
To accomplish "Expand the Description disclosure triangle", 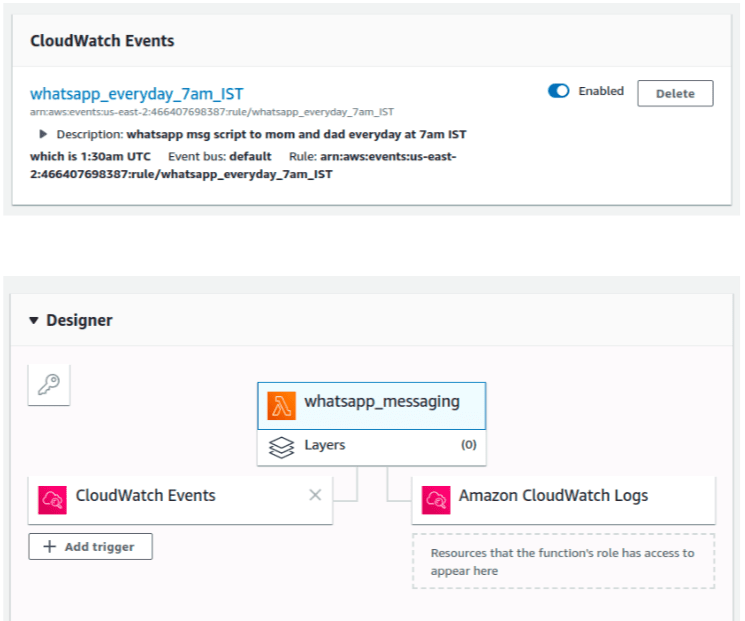I will coord(43,134).
